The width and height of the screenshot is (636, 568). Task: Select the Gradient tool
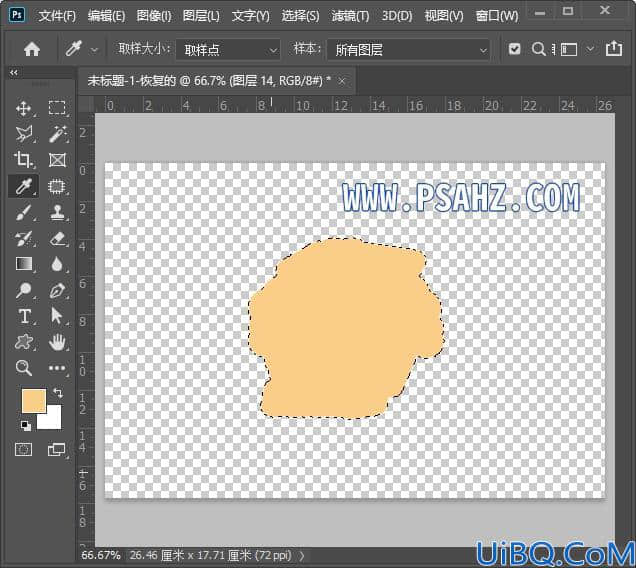(24, 264)
